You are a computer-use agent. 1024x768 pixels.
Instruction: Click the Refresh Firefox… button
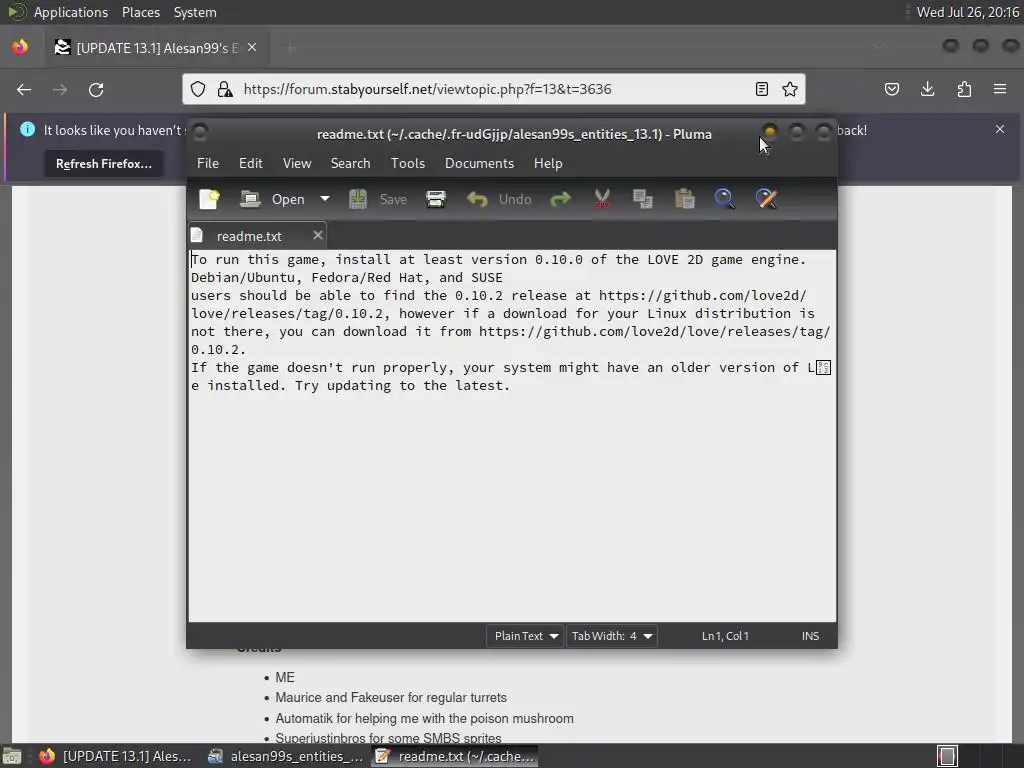coord(104,163)
